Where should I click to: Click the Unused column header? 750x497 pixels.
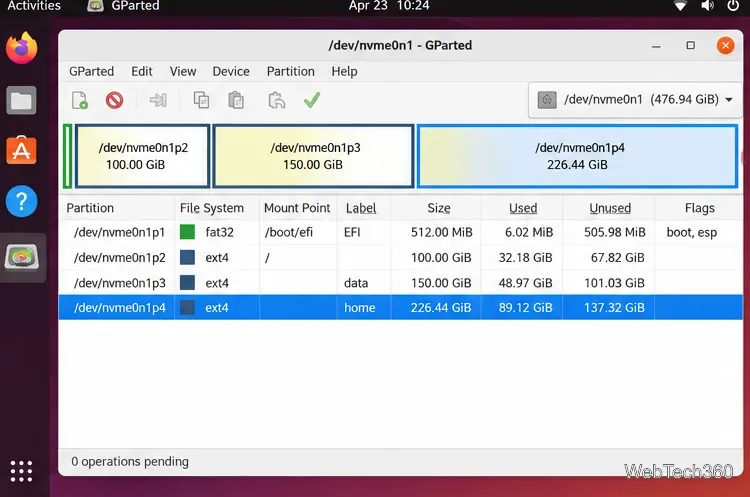click(610, 208)
